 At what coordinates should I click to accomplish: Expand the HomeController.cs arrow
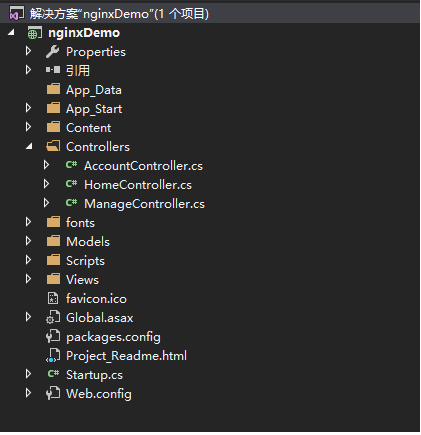(x=47, y=184)
